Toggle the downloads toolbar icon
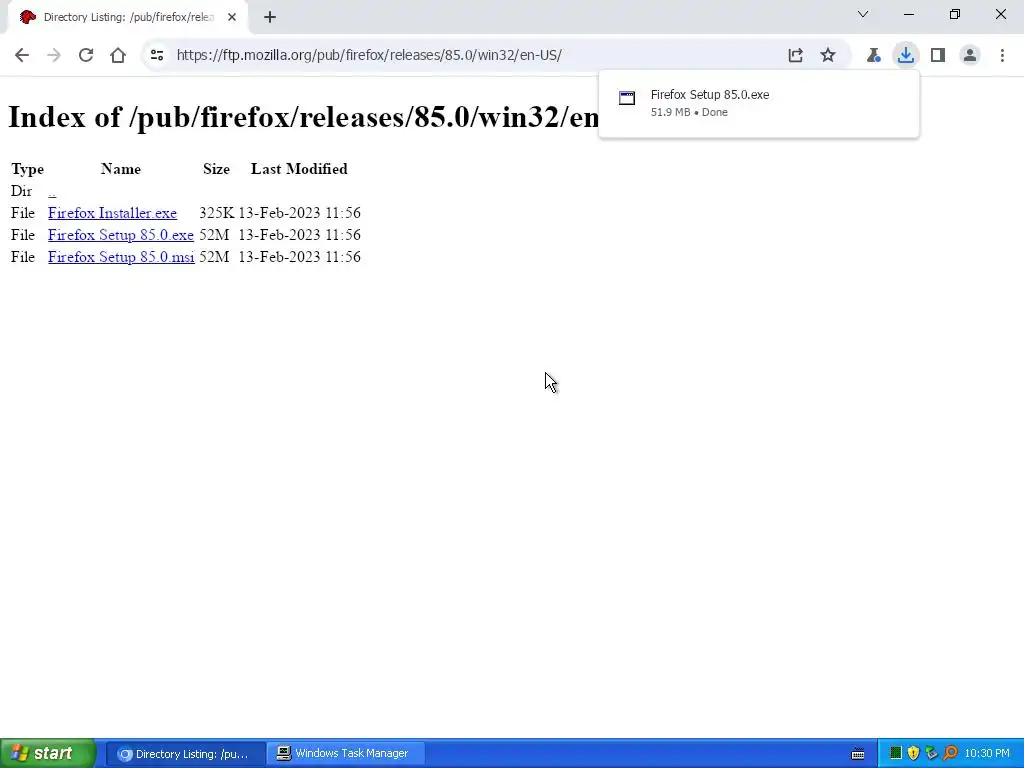 [x=905, y=55]
